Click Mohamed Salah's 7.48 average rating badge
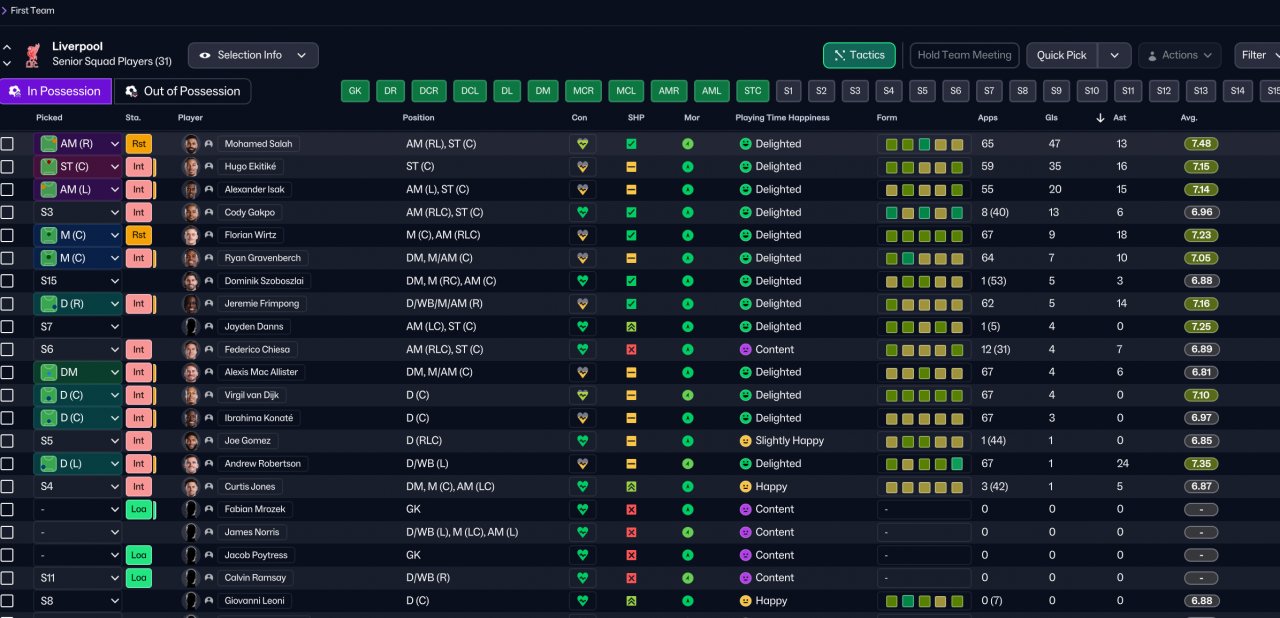 coord(1201,143)
